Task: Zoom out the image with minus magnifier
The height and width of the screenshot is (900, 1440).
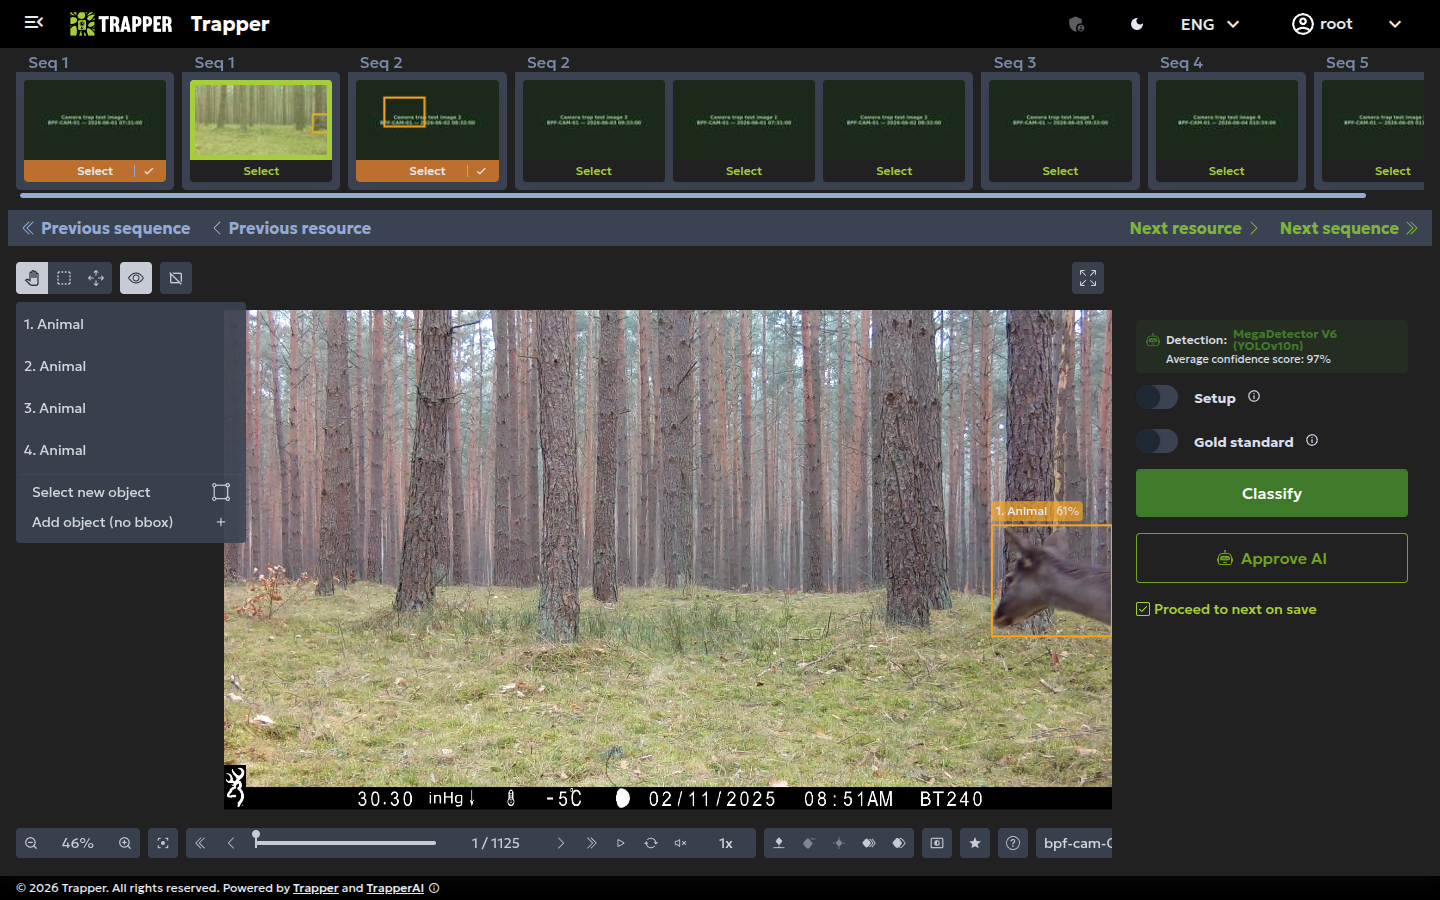Action: click(x=31, y=843)
